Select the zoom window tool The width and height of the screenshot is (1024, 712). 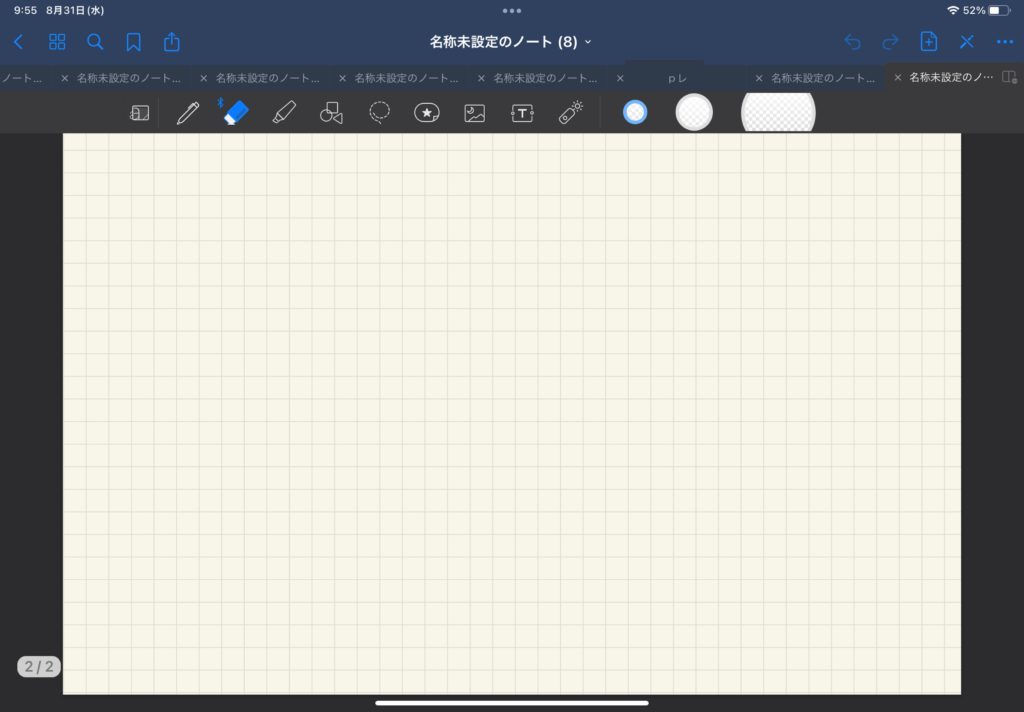[139, 113]
